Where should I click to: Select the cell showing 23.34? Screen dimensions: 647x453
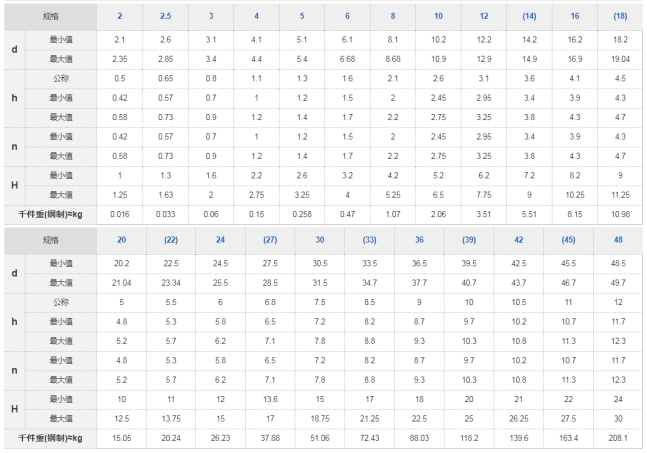(x=171, y=282)
